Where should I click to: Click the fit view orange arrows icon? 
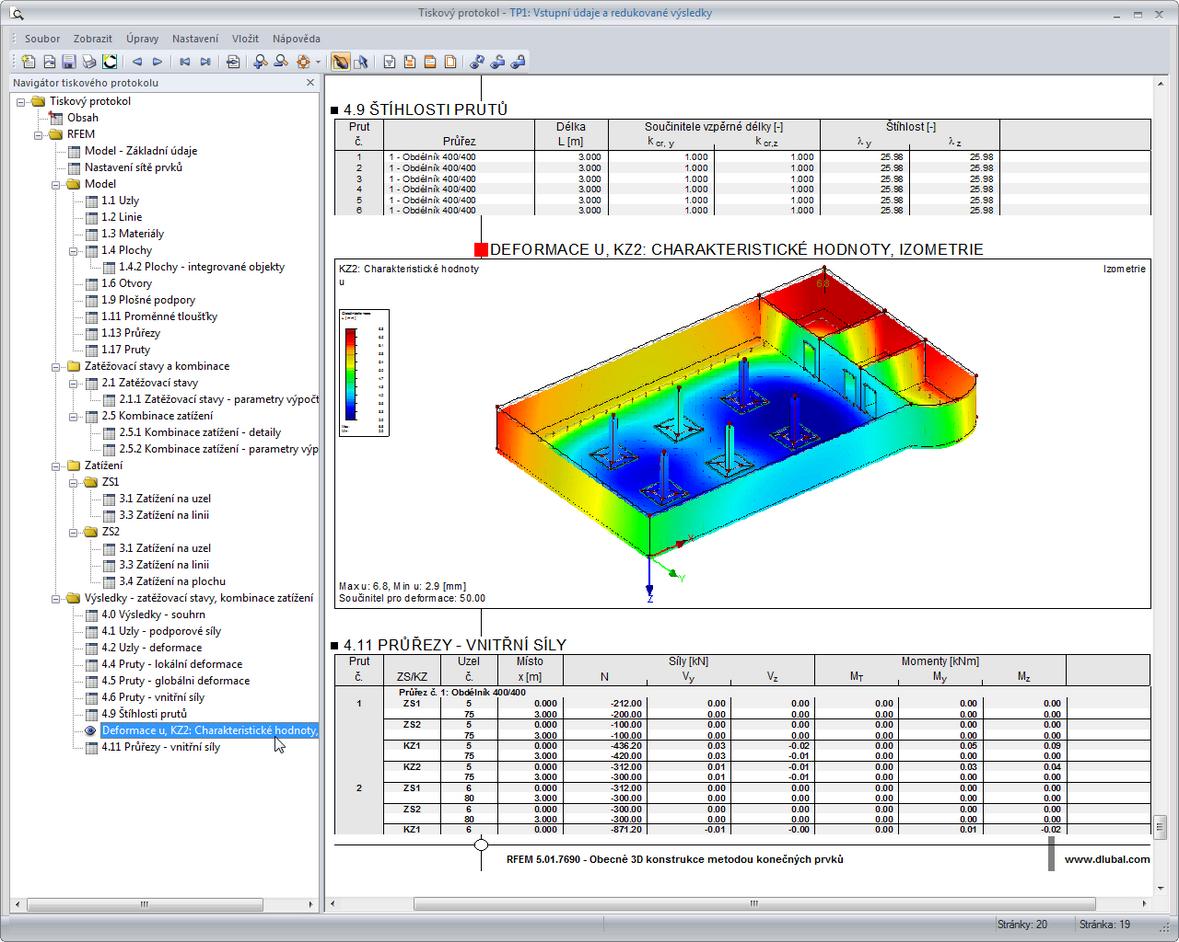click(303, 62)
